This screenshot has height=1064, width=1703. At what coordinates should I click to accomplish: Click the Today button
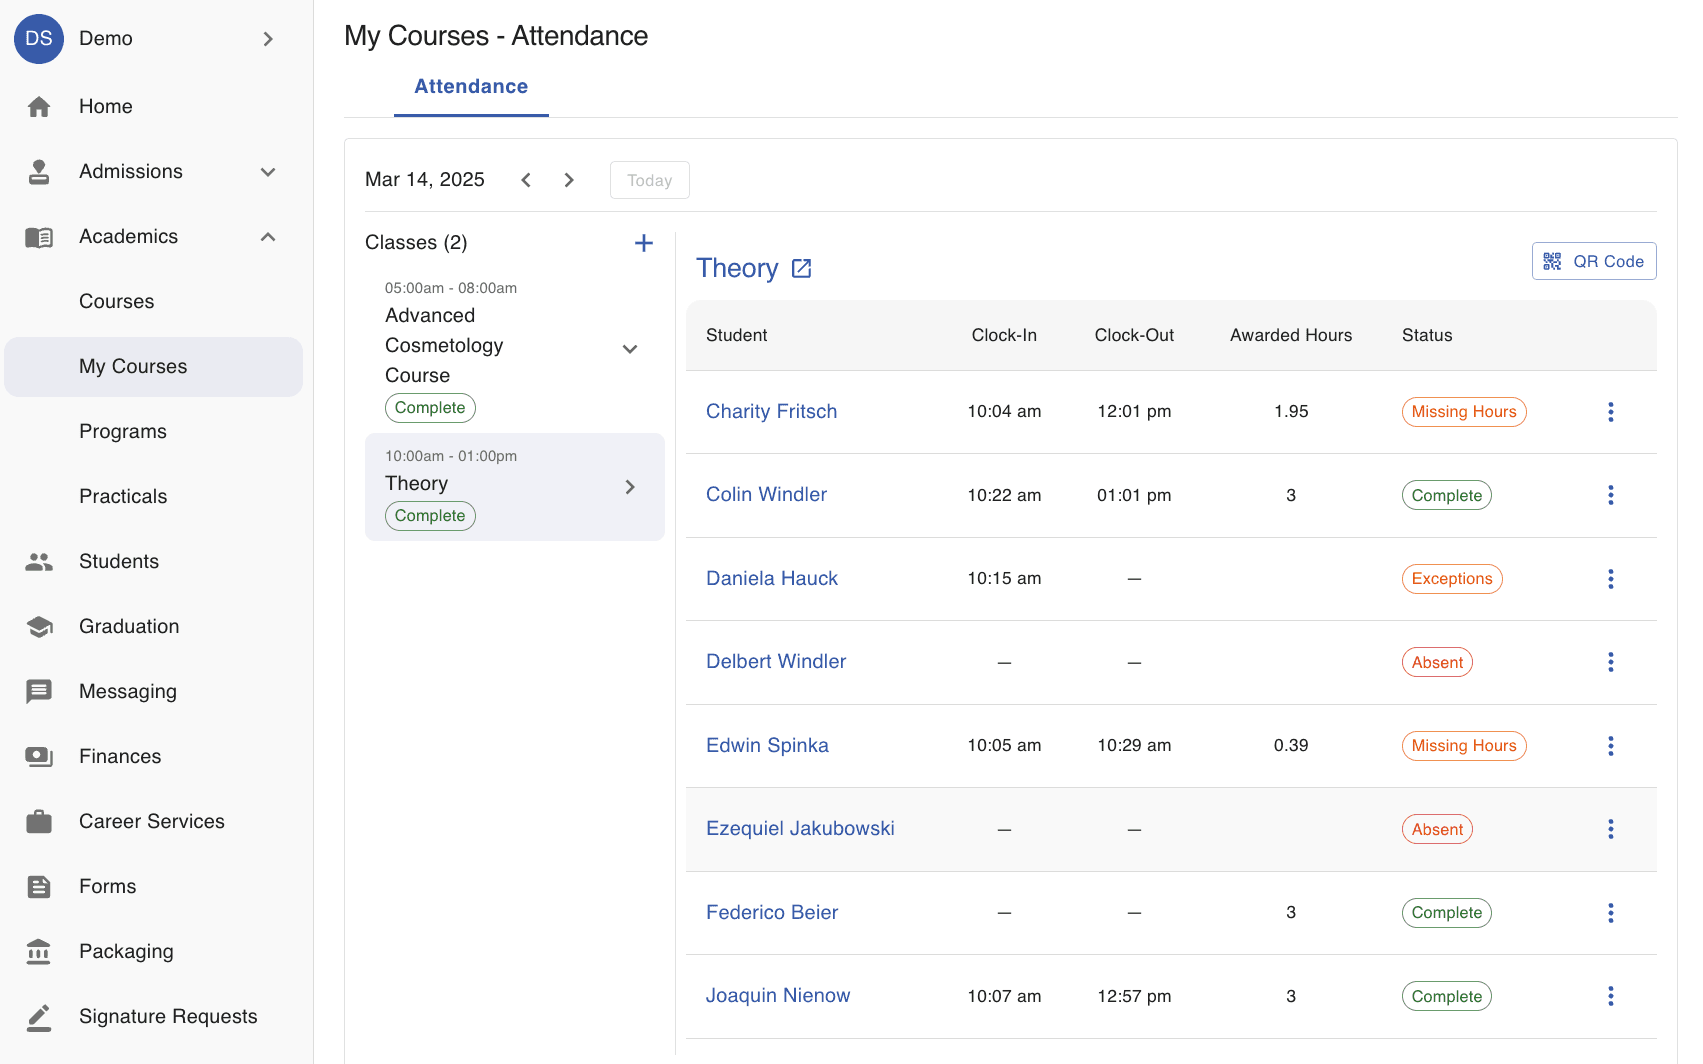[649, 180]
